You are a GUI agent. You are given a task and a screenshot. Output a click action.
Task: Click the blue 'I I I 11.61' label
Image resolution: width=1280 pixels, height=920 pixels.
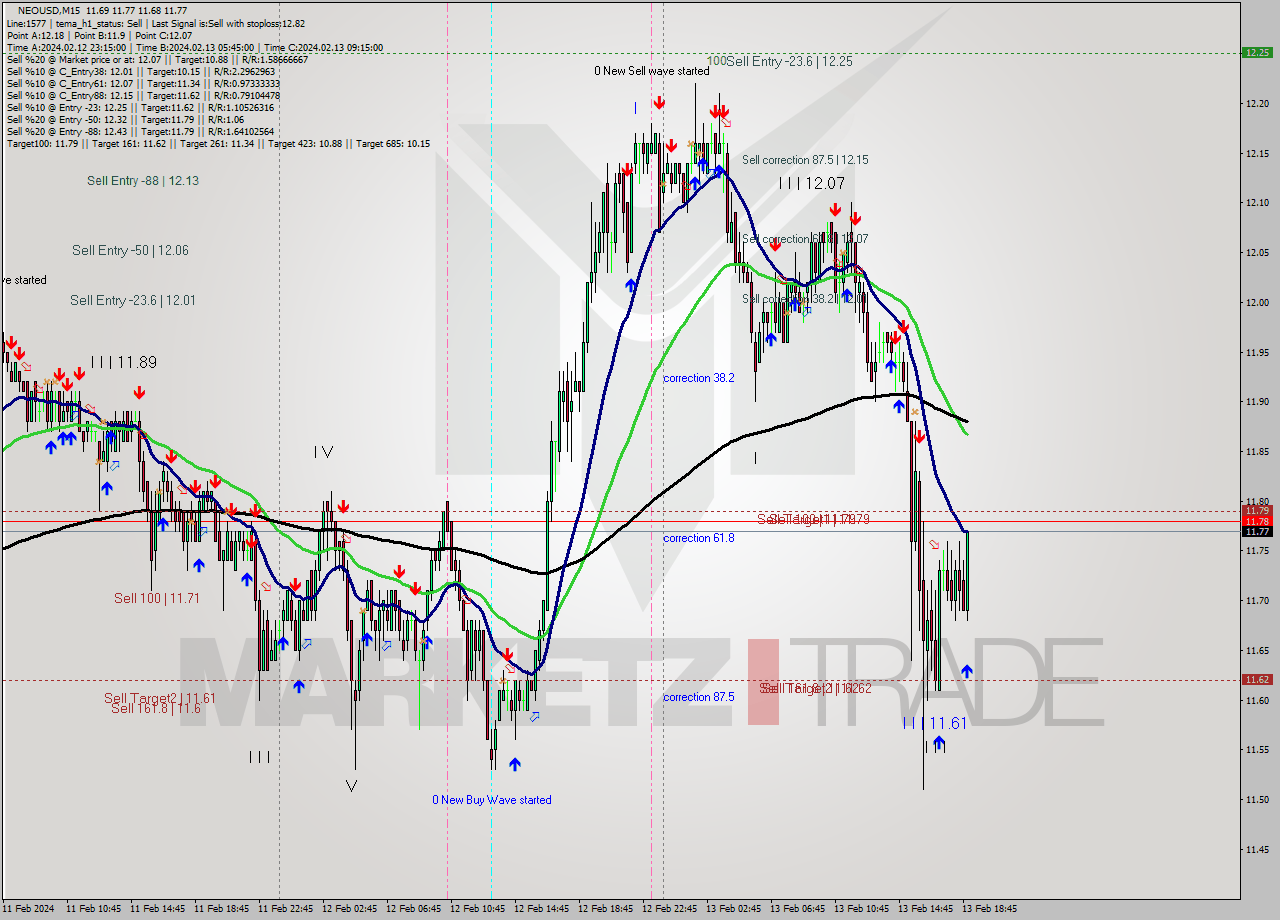934,723
